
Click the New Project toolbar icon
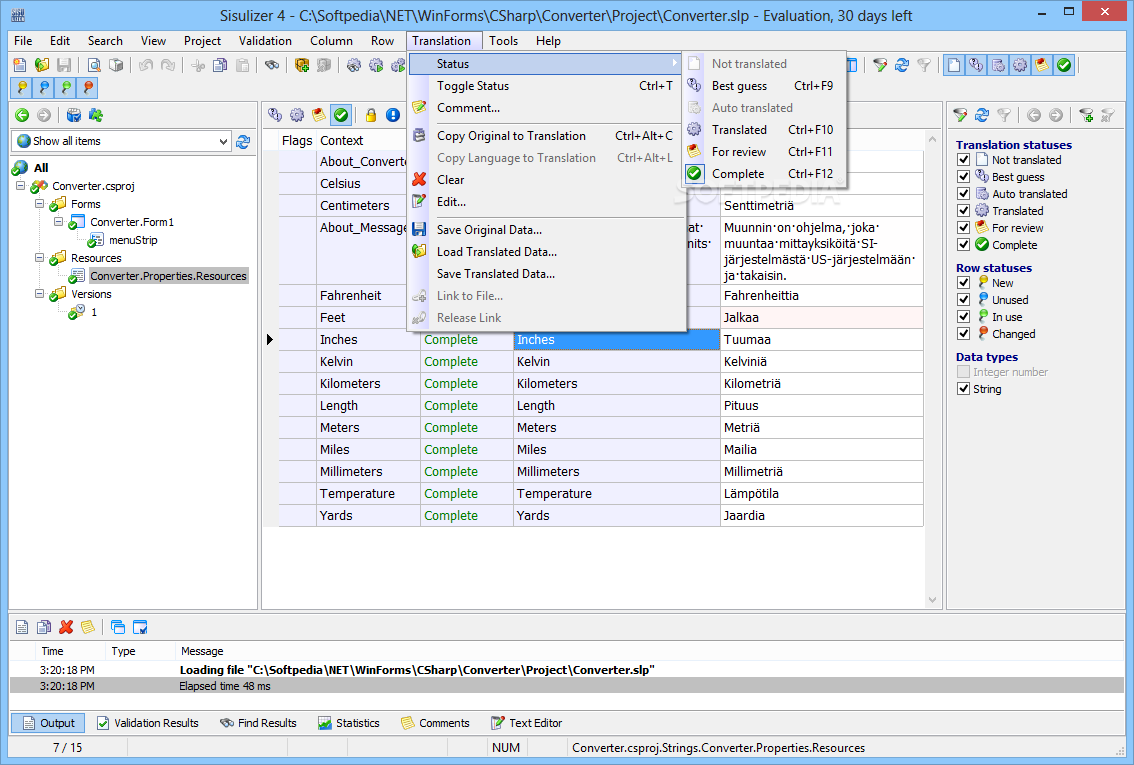[x=20, y=65]
